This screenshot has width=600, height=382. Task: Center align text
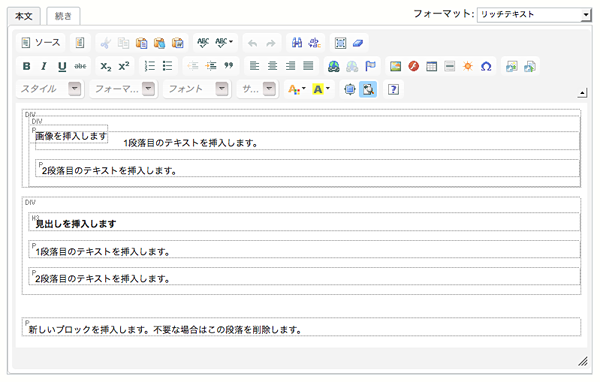272,66
